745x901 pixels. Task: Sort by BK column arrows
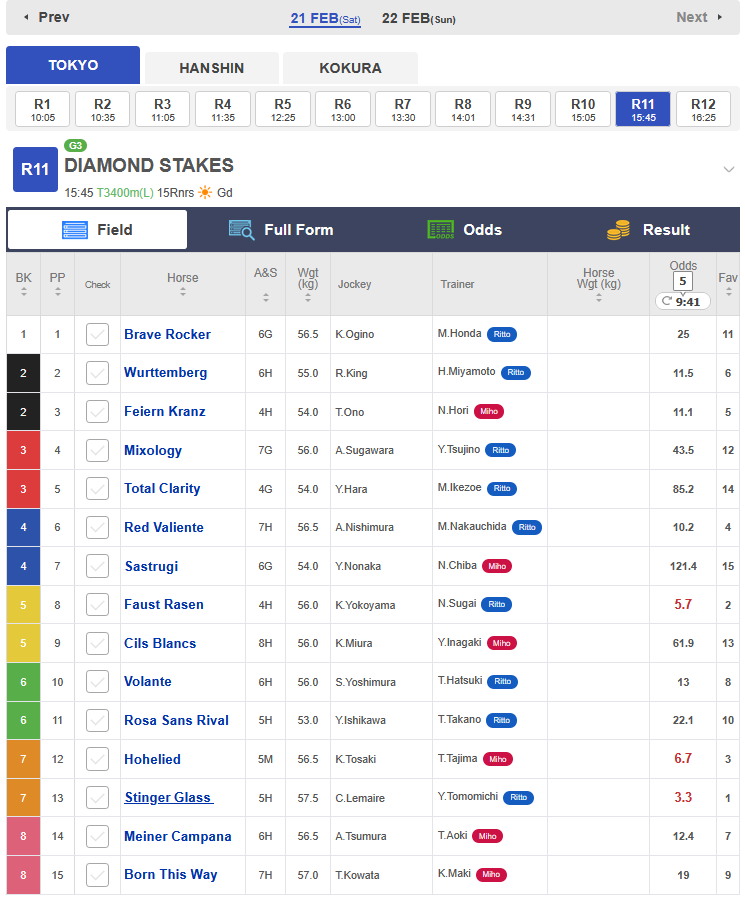(x=24, y=292)
